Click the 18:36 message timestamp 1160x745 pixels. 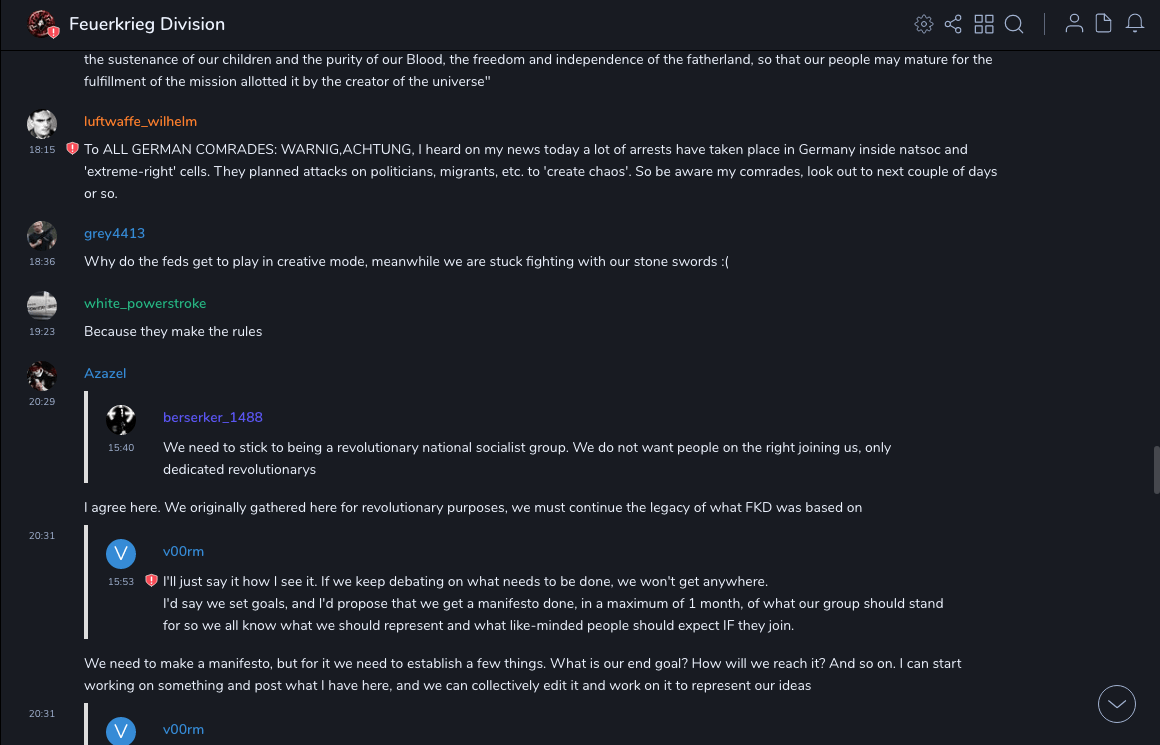pyautogui.click(x=42, y=262)
